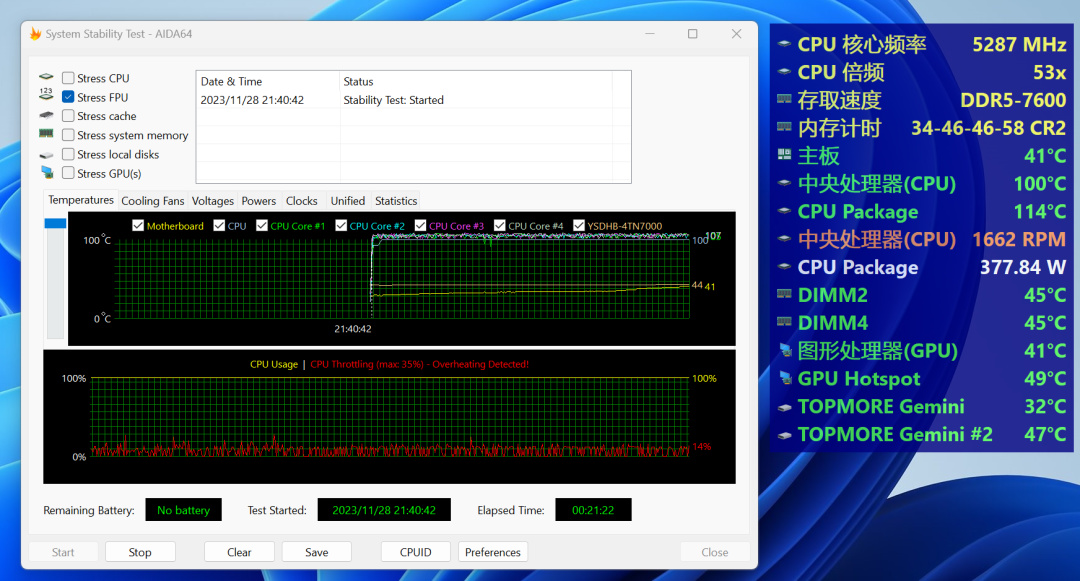Open the Voltages tab
The height and width of the screenshot is (581, 1080).
(213, 201)
